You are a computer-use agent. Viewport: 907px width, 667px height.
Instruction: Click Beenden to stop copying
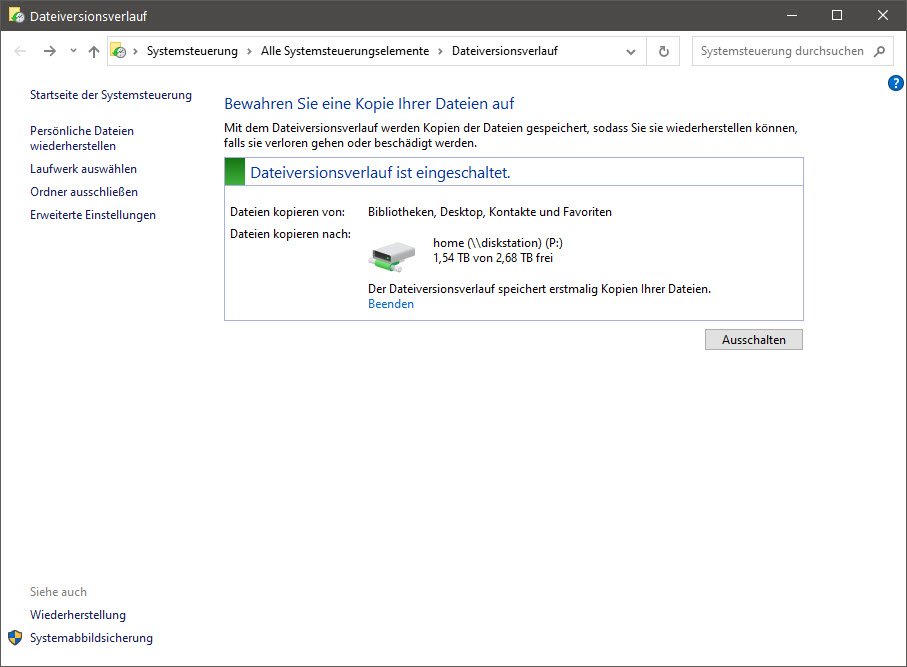click(x=391, y=304)
